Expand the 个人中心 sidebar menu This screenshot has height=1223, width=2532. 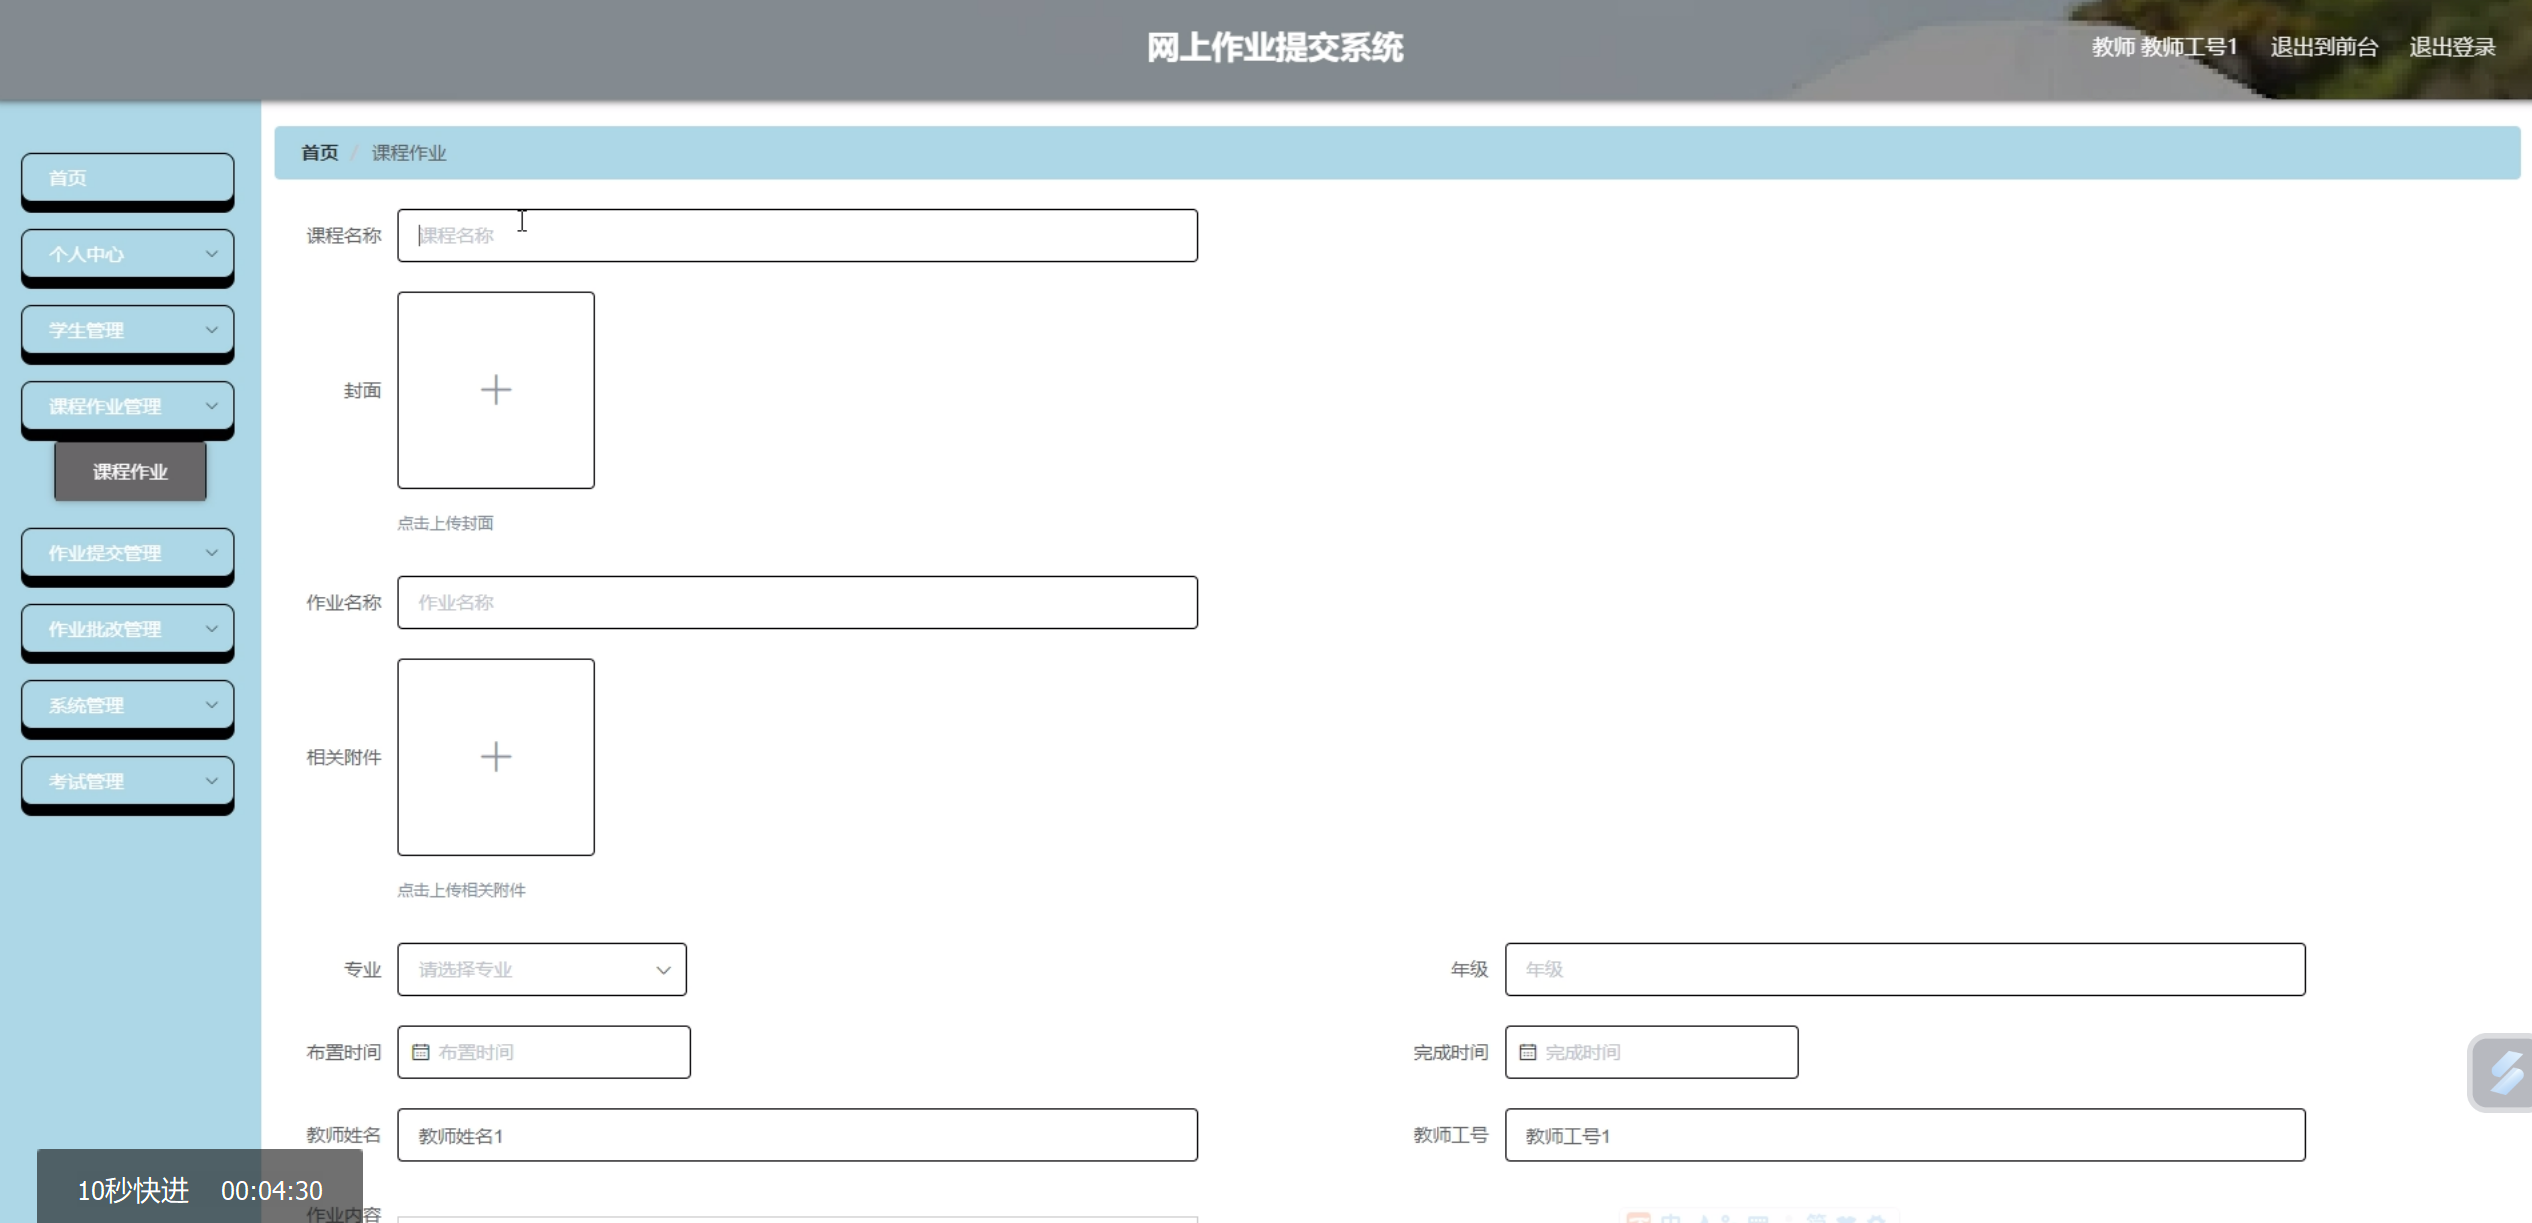[127, 254]
